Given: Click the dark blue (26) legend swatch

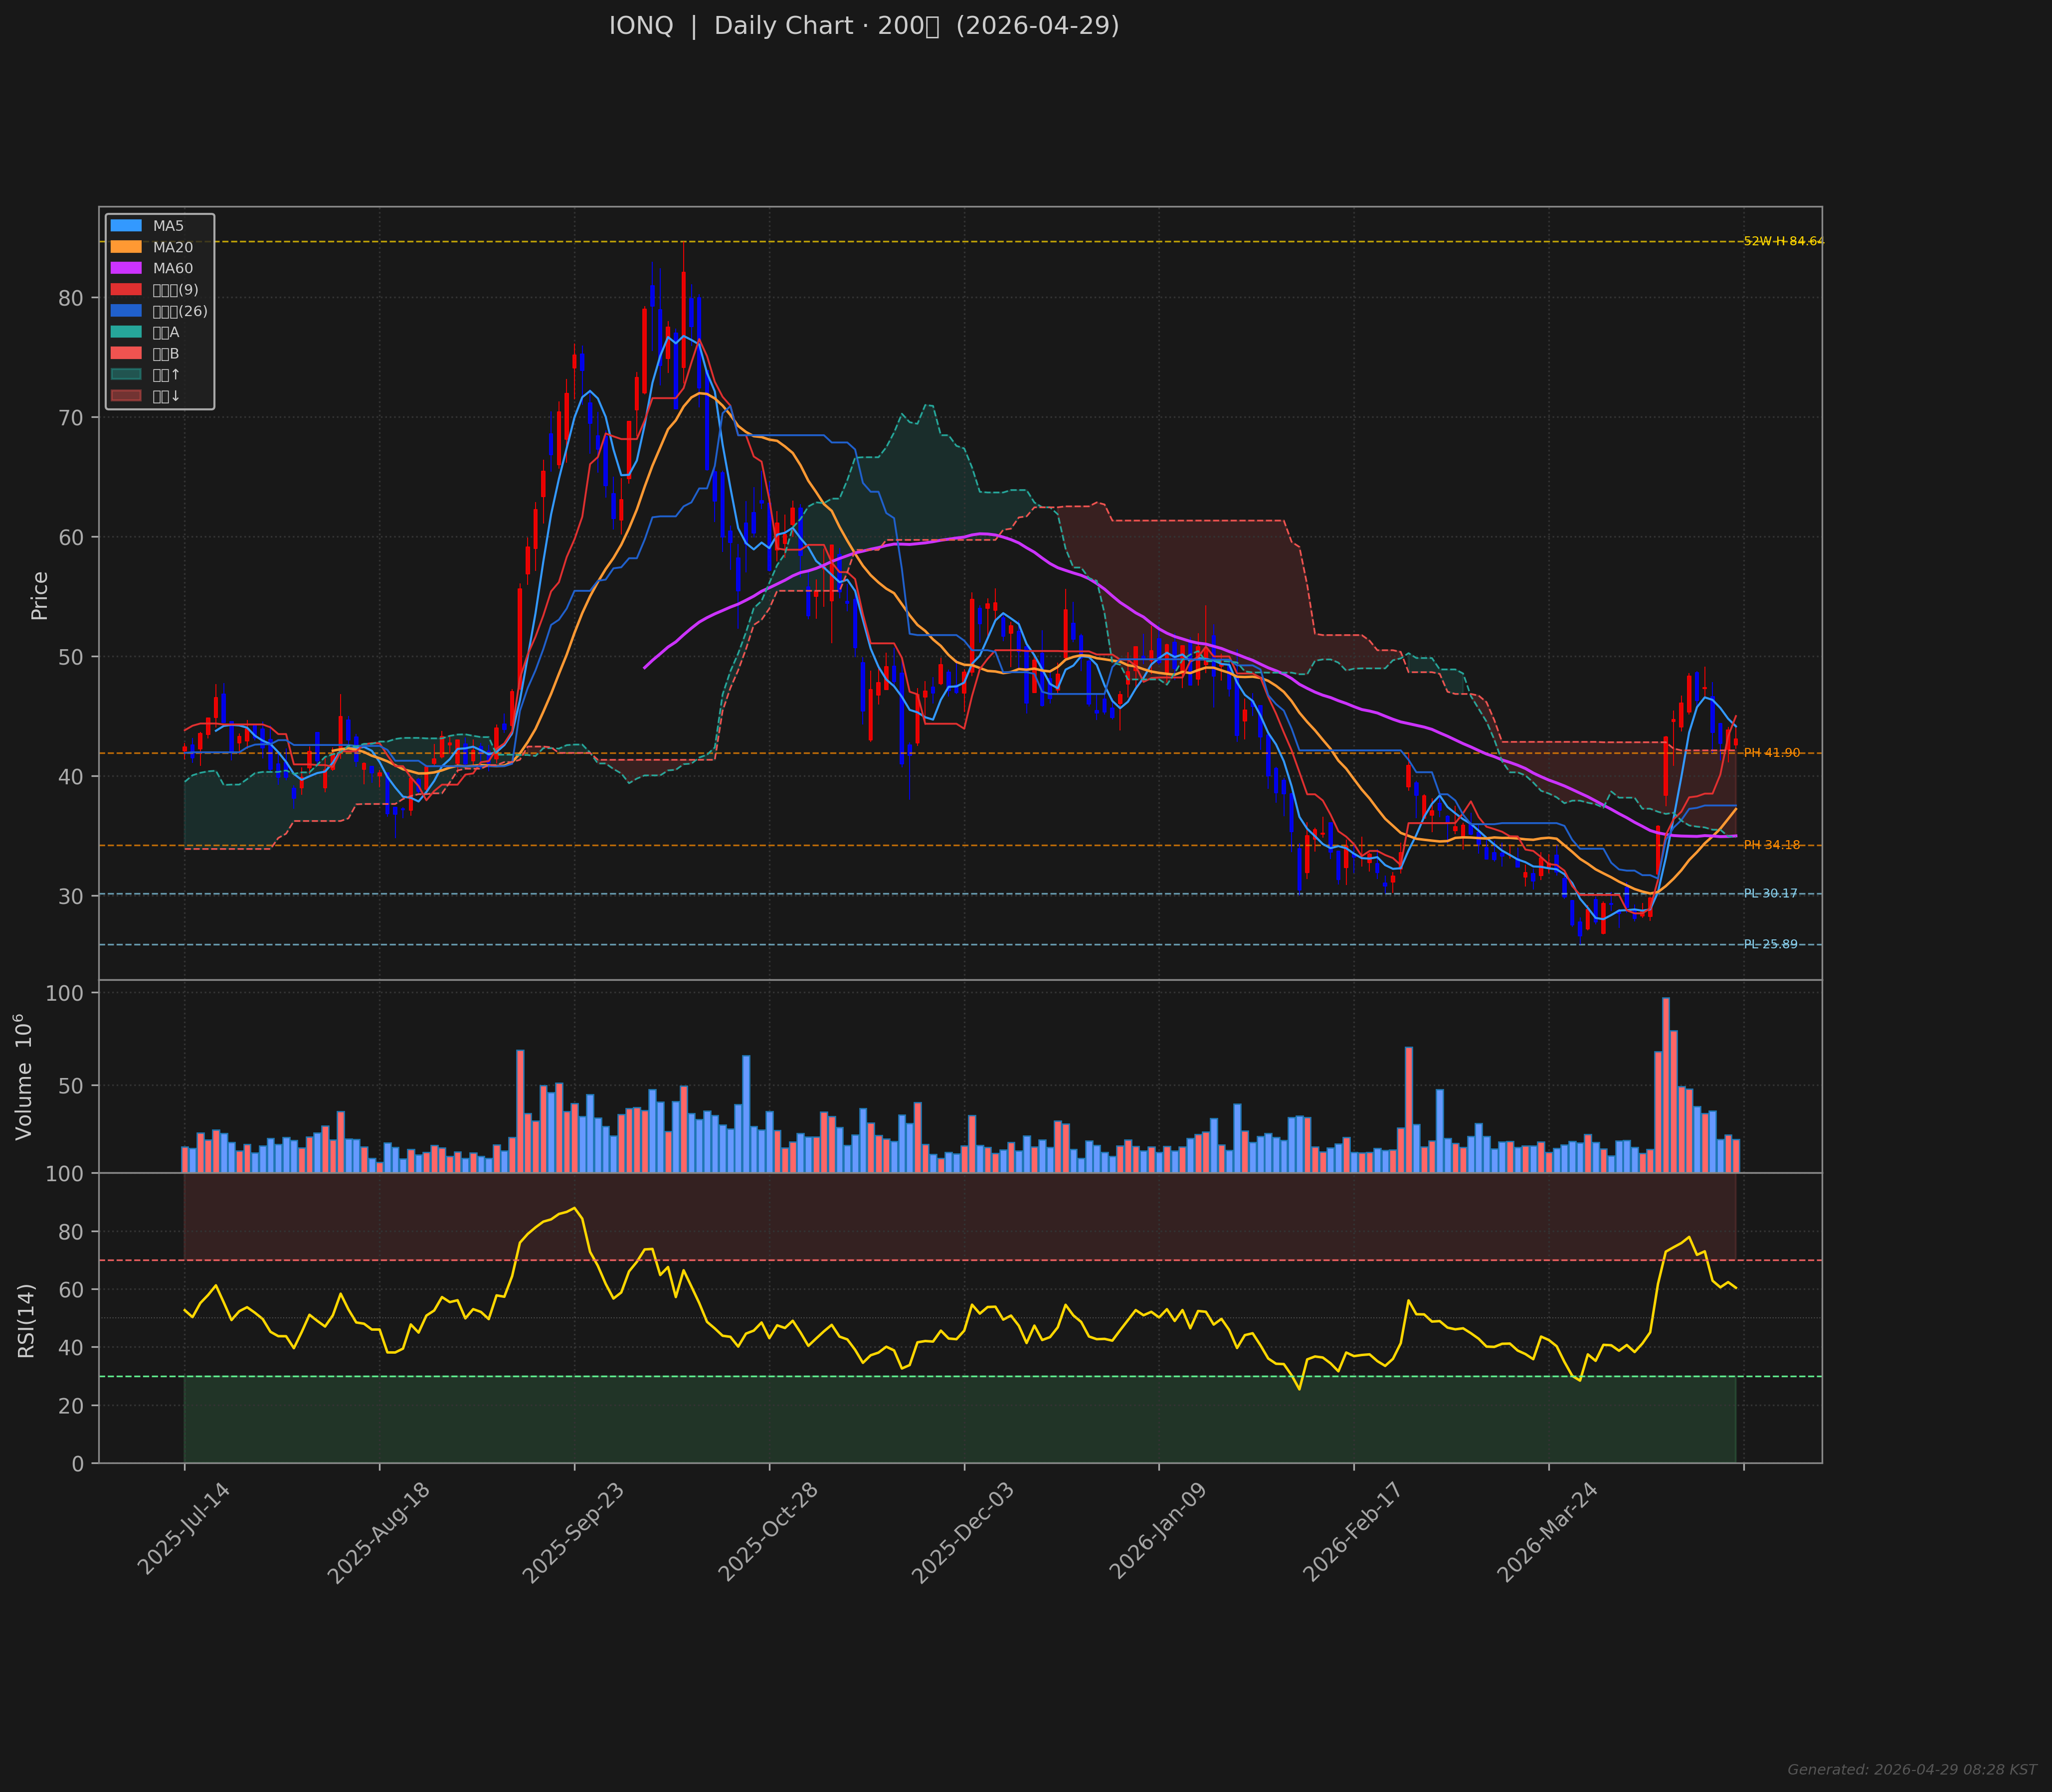Looking at the screenshot, I should click(x=126, y=311).
